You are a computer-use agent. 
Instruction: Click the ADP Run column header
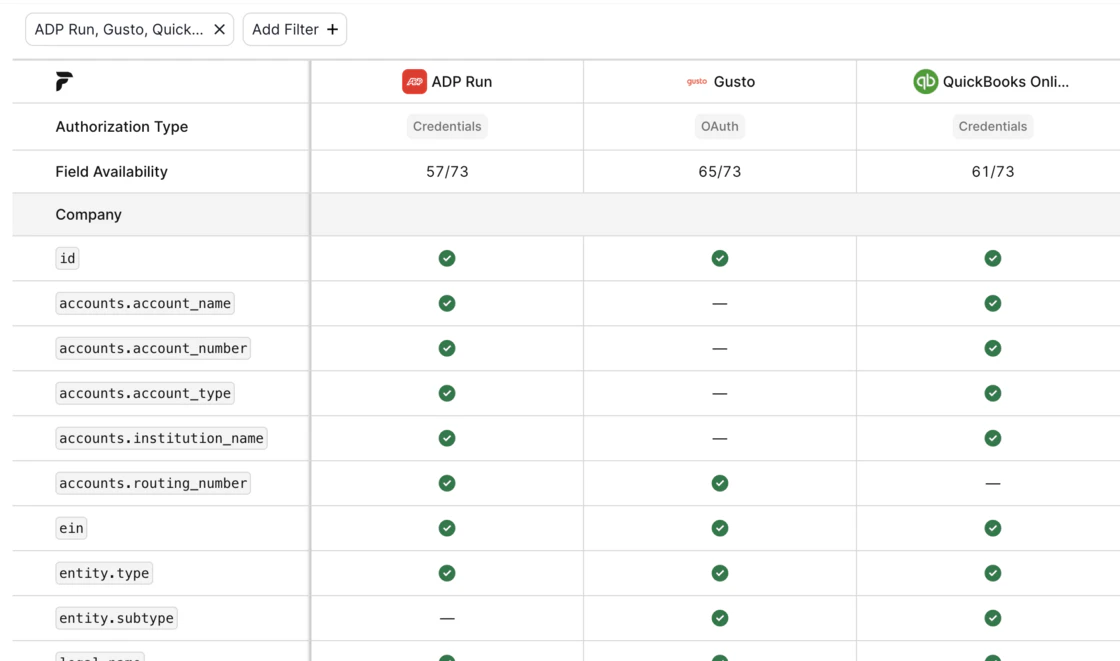pyautogui.click(x=447, y=81)
